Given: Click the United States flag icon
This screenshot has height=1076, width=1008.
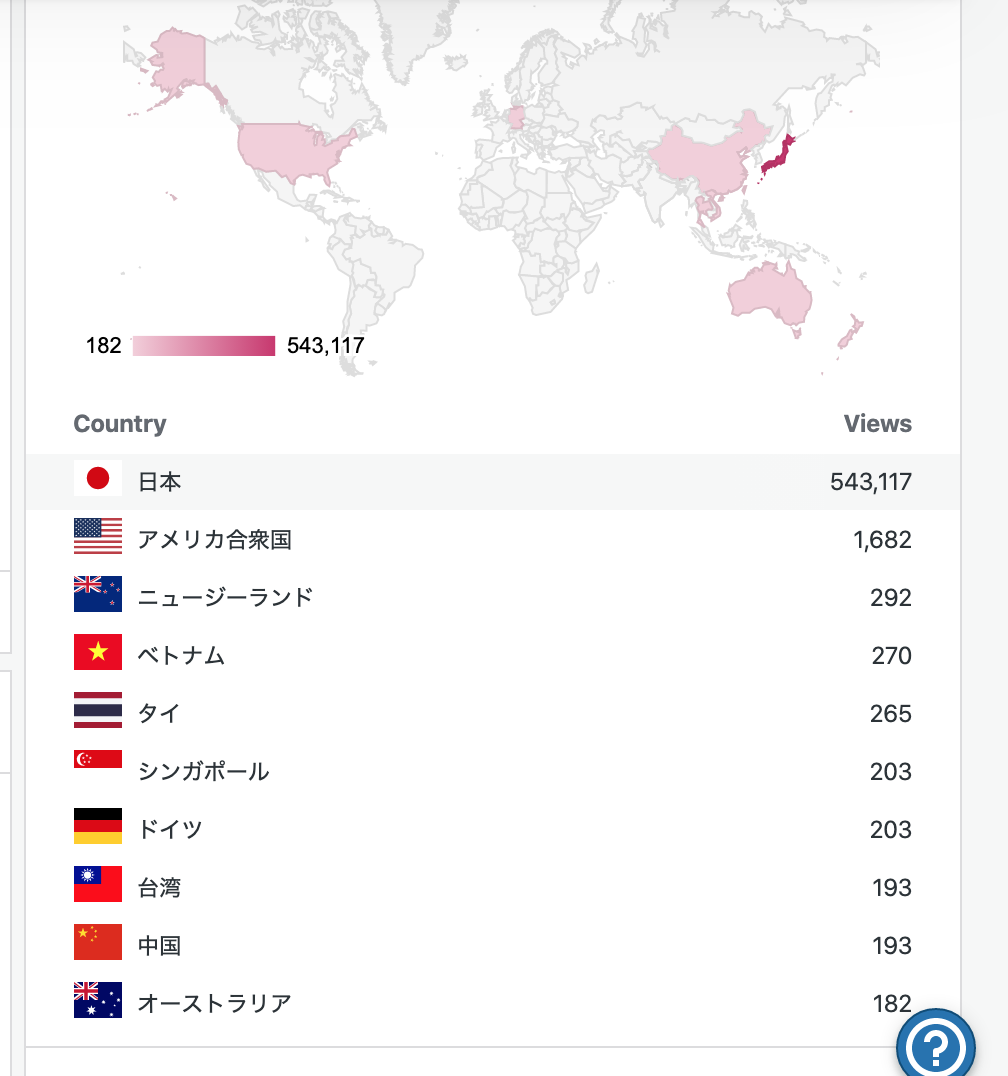Looking at the screenshot, I should [x=97, y=536].
